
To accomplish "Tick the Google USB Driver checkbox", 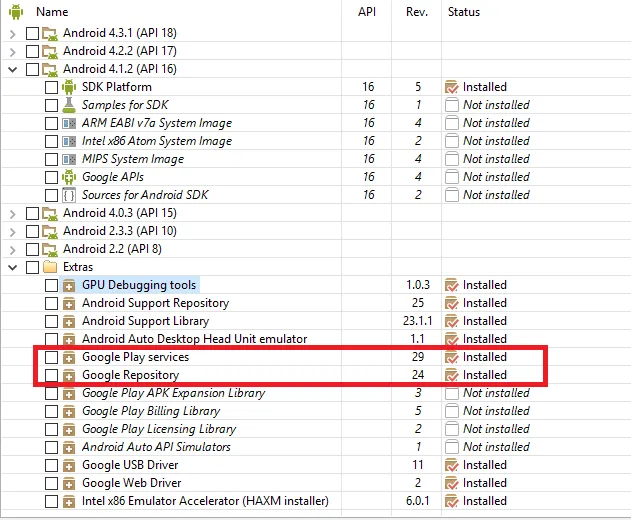I will [x=51, y=465].
